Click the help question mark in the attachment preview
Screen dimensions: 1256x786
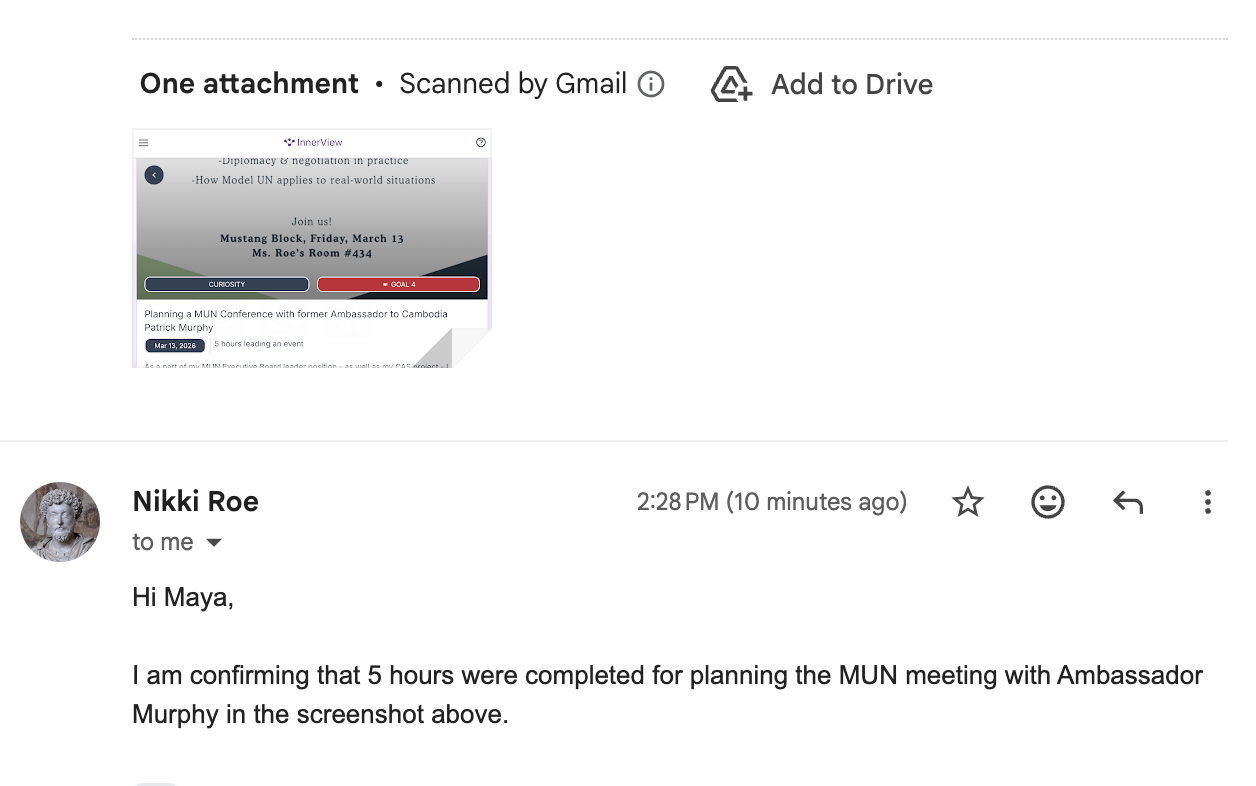481,143
